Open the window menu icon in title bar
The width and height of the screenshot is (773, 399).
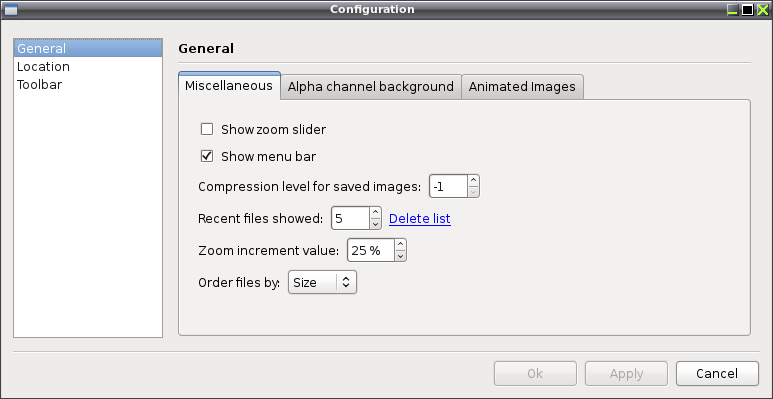point(10,9)
